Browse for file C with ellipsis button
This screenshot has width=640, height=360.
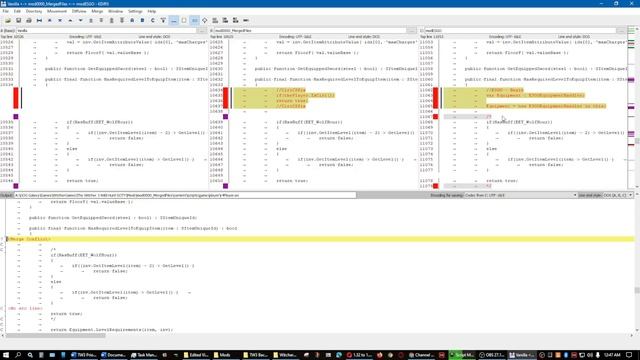(x=621, y=31)
